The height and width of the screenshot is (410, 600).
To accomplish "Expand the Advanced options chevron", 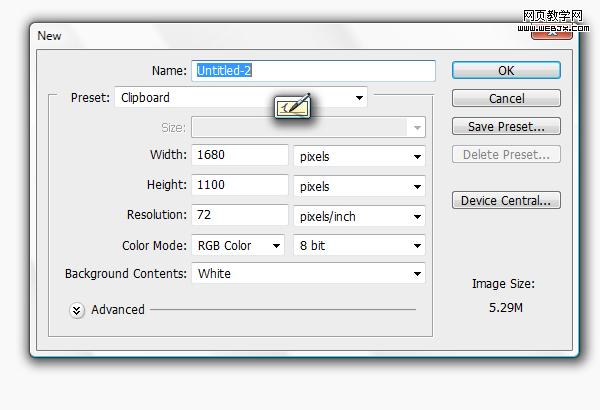I will tap(77, 310).
